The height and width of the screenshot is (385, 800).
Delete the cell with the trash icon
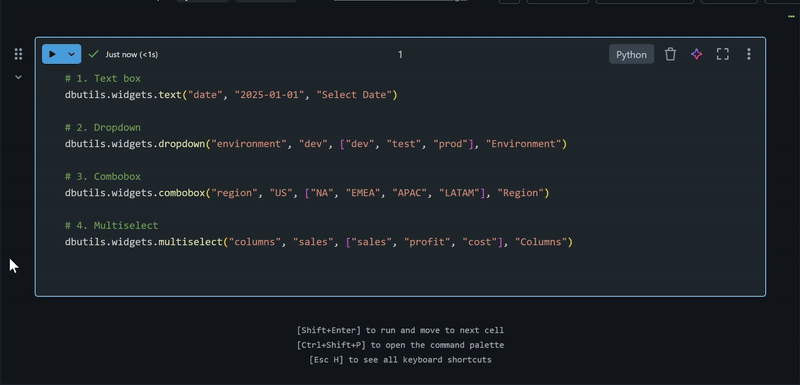tap(670, 54)
